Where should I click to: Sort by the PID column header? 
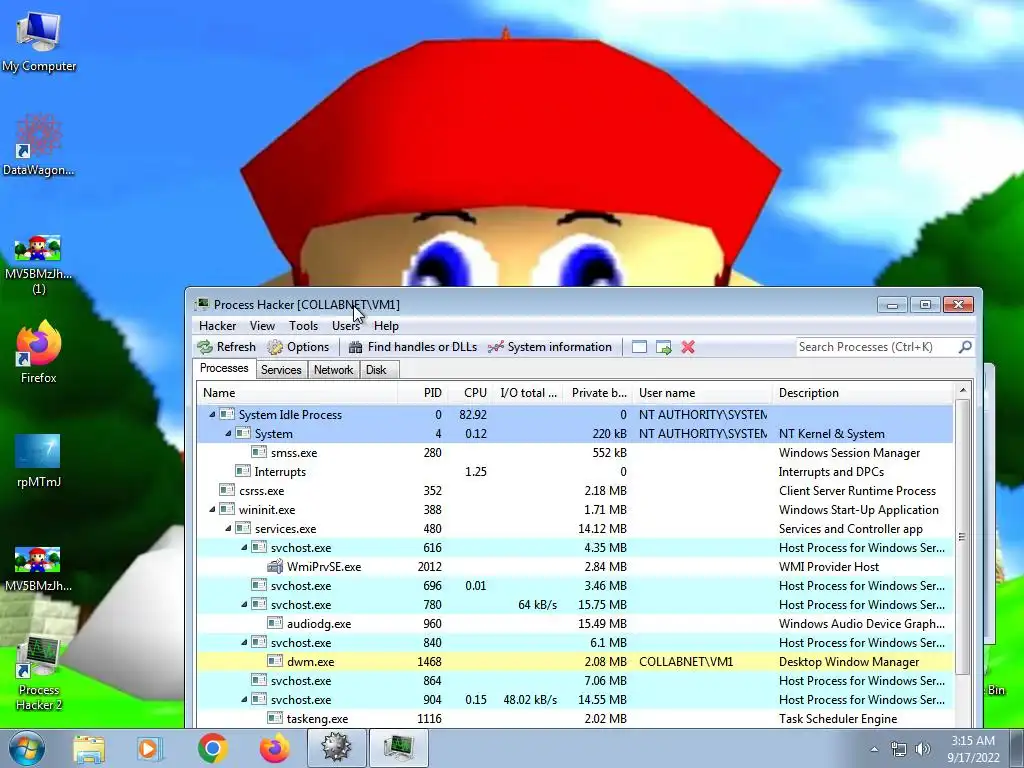point(423,392)
